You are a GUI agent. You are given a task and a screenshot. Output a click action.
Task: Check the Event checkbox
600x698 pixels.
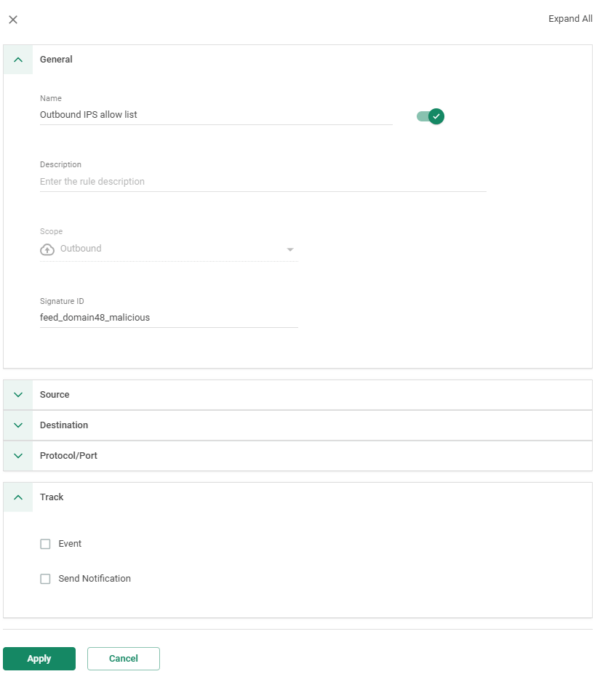45,544
